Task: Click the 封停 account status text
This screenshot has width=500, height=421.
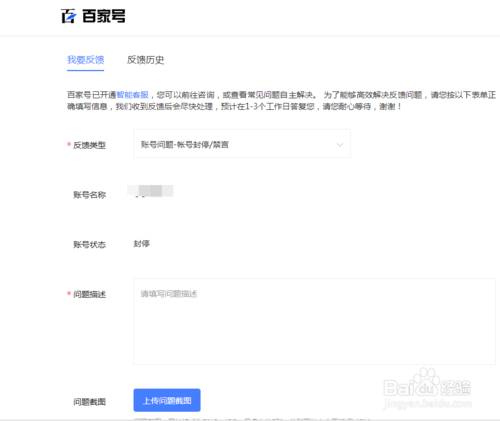Action: click(142, 244)
